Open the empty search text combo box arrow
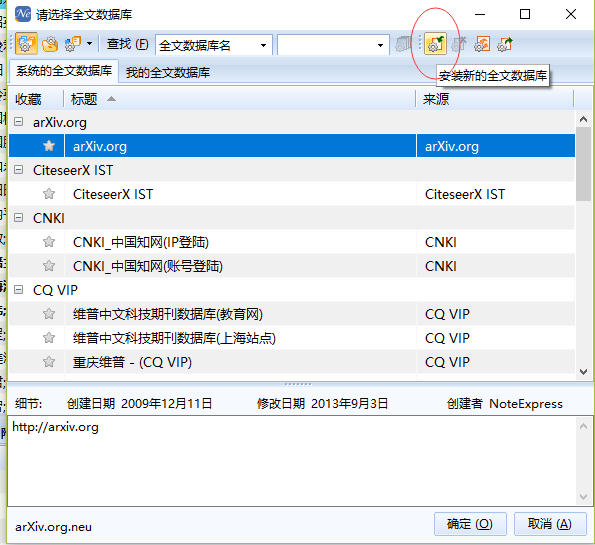This screenshot has width=595, height=545. (380, 46)
